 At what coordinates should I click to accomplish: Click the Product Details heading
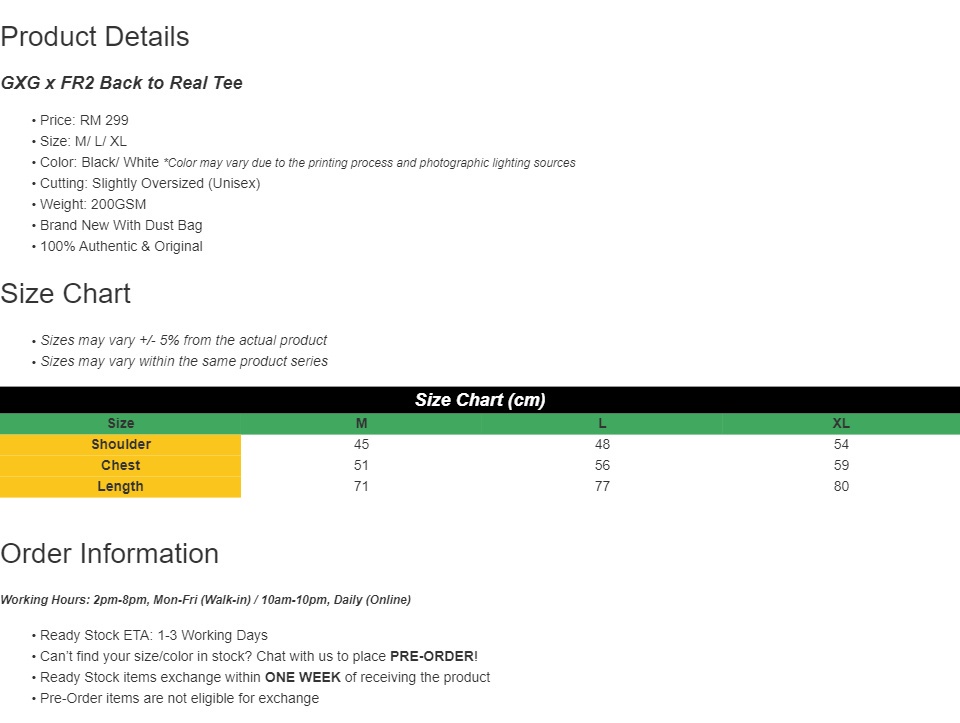pos(95,37)
